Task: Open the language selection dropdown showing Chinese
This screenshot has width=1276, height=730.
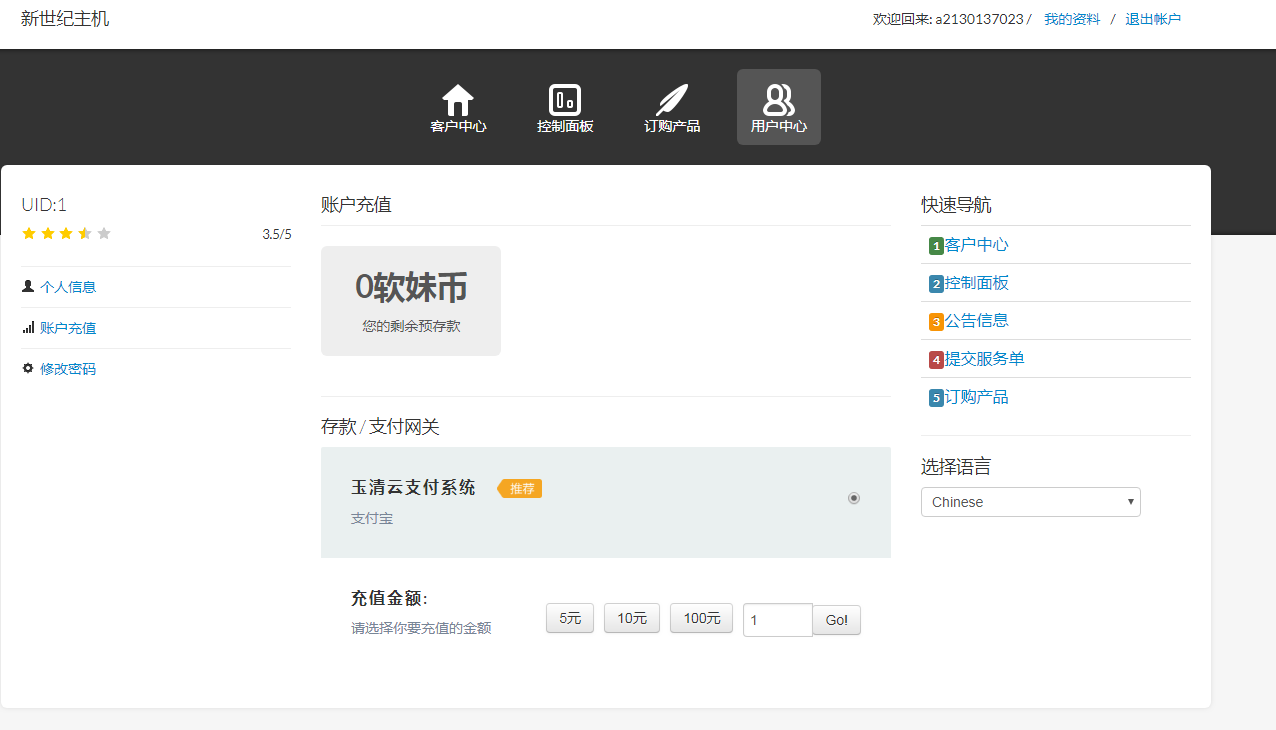Action: (x=1030, y=501)
